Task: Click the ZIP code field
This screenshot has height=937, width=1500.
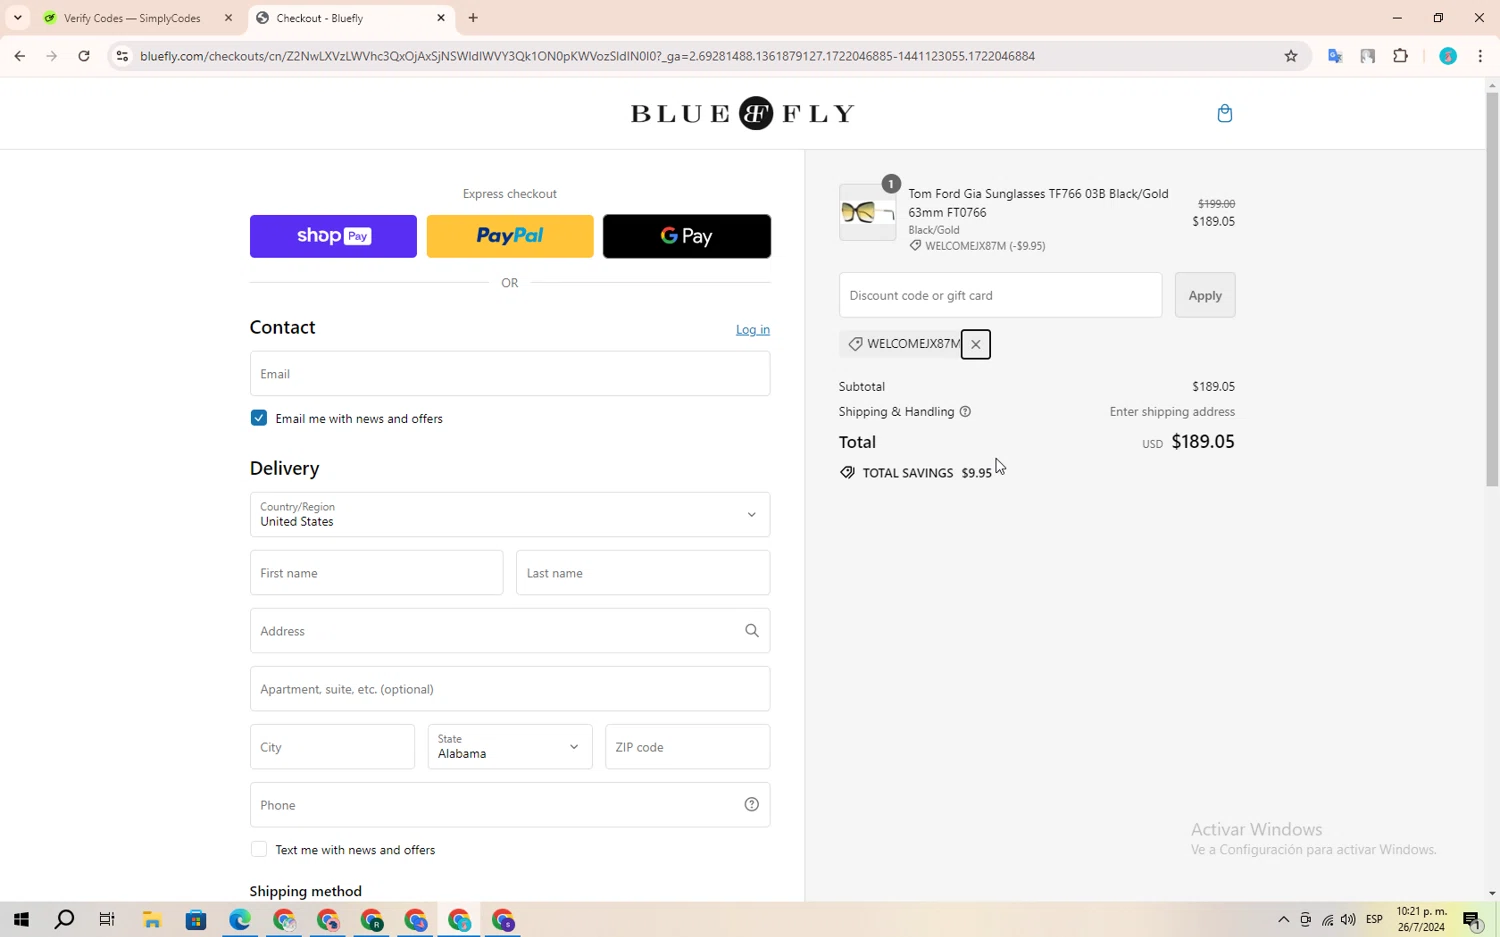Action: (x=687, y=747)
